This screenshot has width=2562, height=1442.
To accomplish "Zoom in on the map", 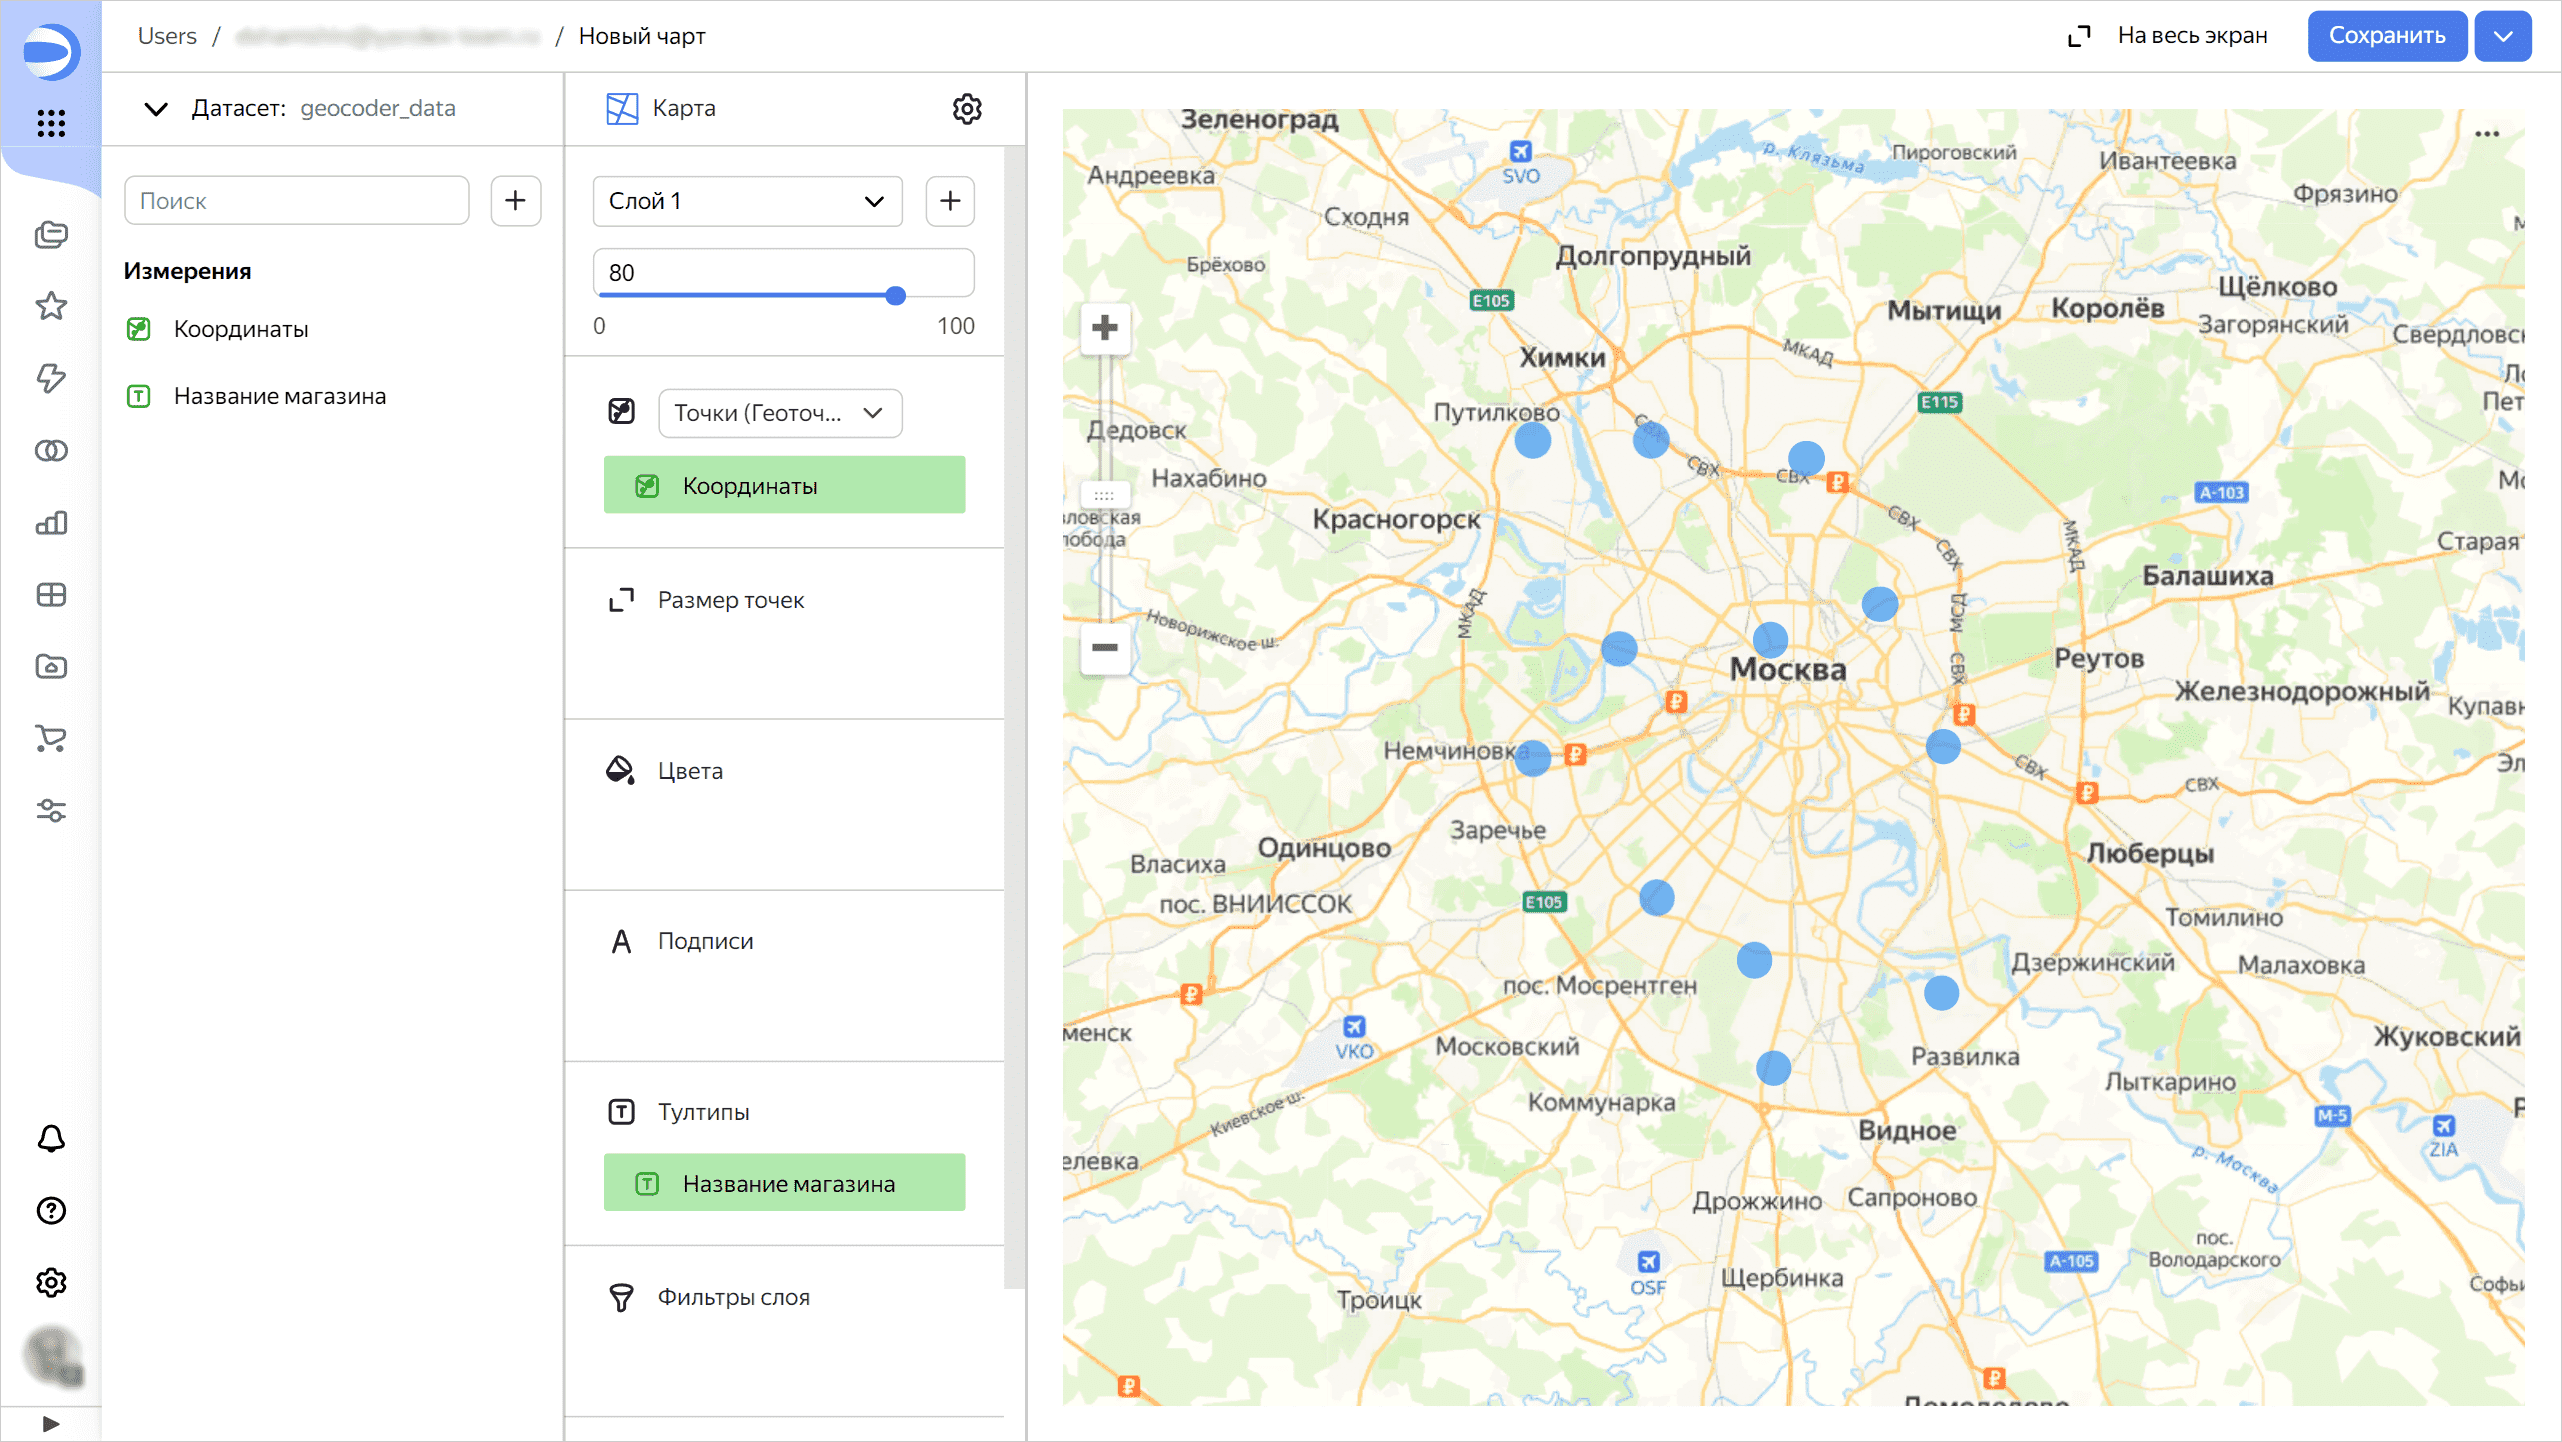I will click(x=1104, y=328).
